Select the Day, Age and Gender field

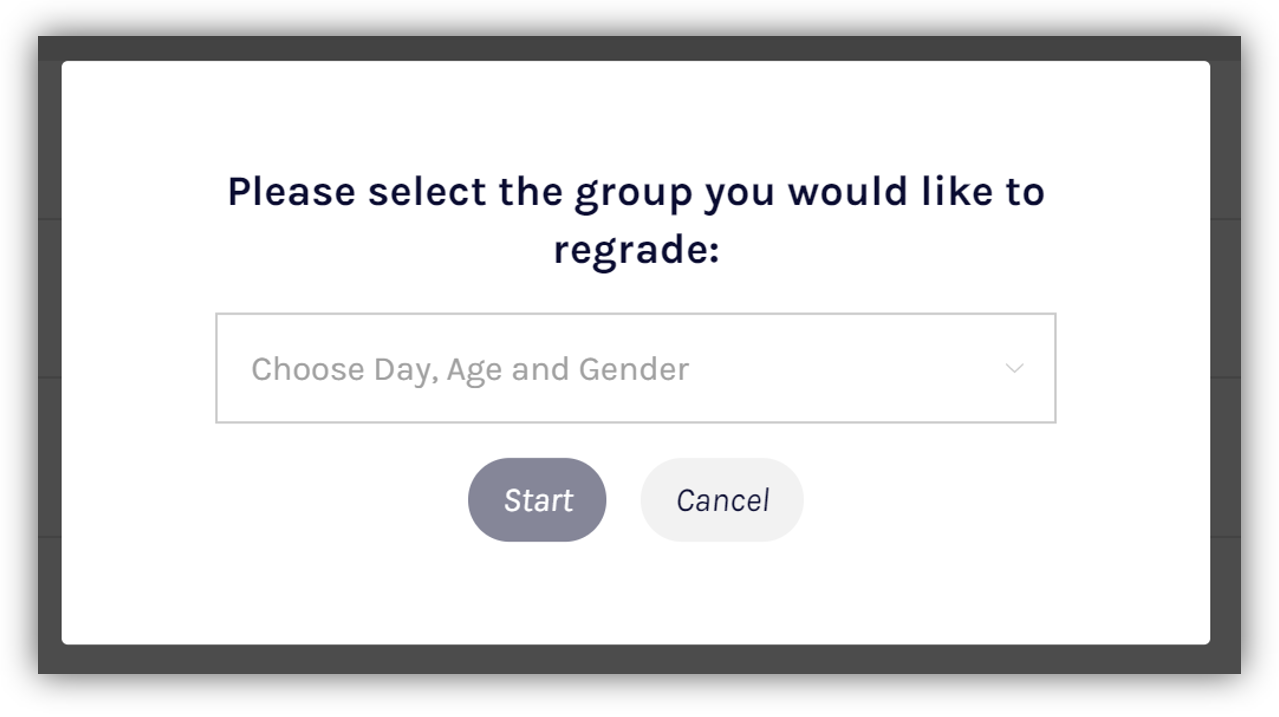point(635,368)
